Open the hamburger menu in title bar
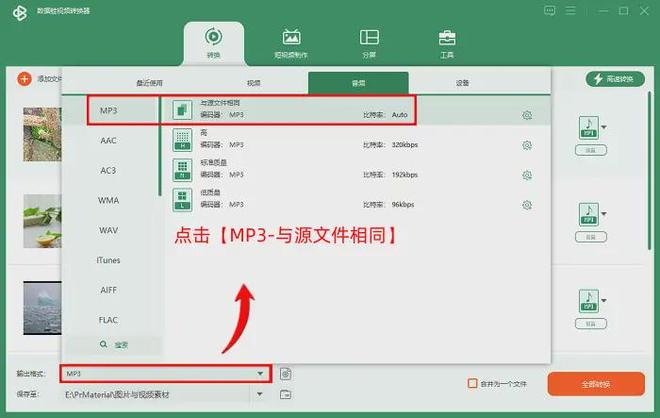This screenshot has height=418, width=660. click(571, 11)
